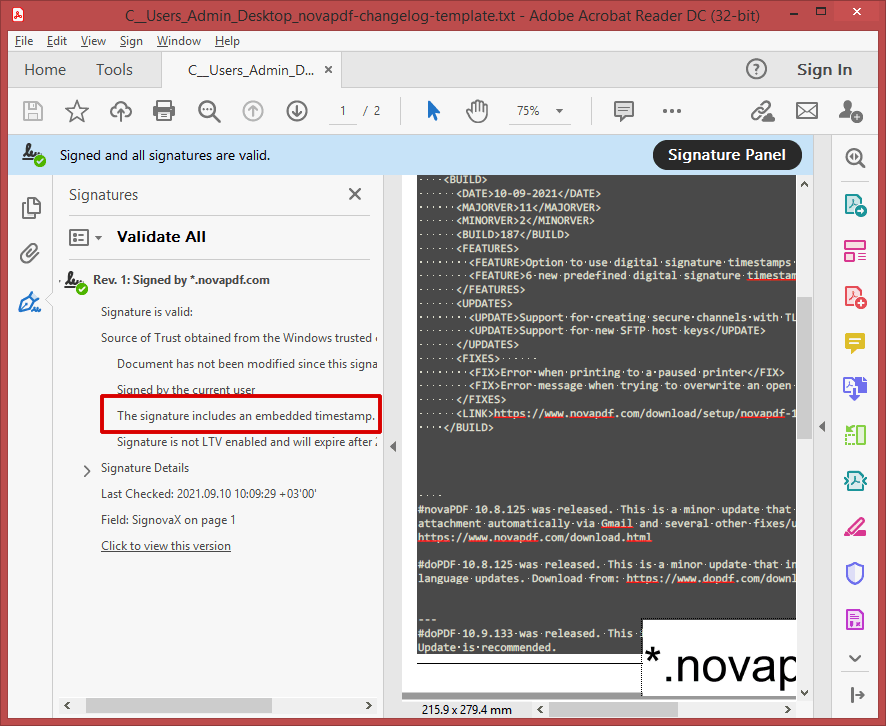Send file by email envelope icon

click(x=806, y=111)
